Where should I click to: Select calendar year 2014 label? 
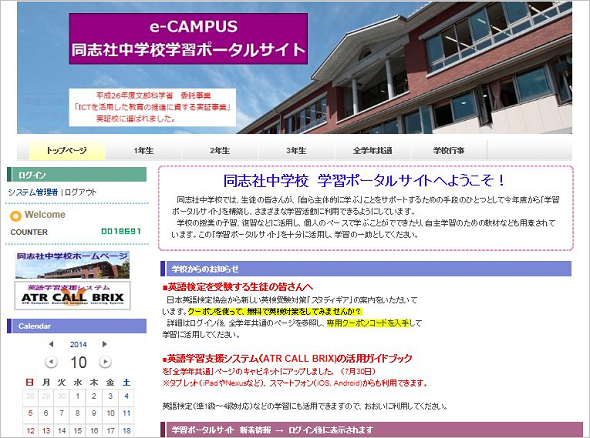[x=78, y=344]
